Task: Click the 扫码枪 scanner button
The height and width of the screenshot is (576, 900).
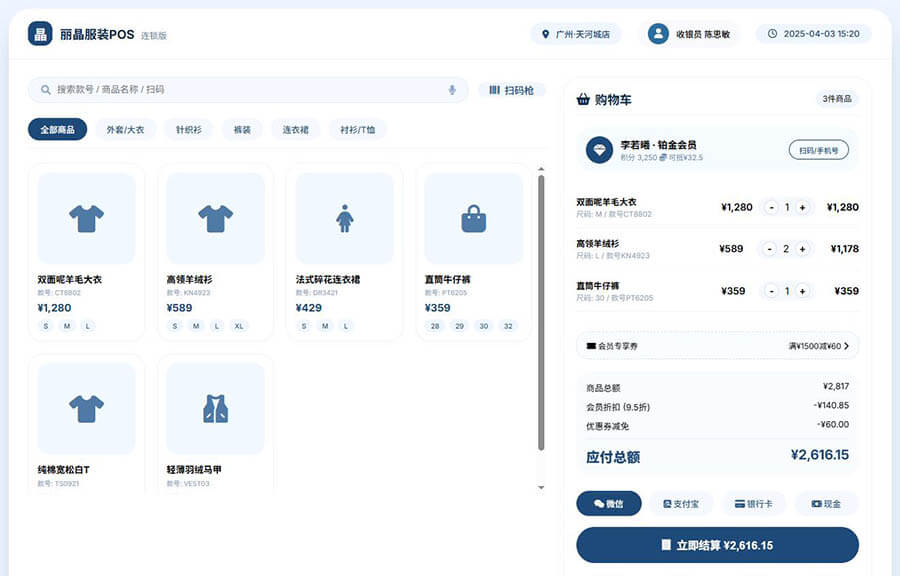Action: (x=512, y=90)
